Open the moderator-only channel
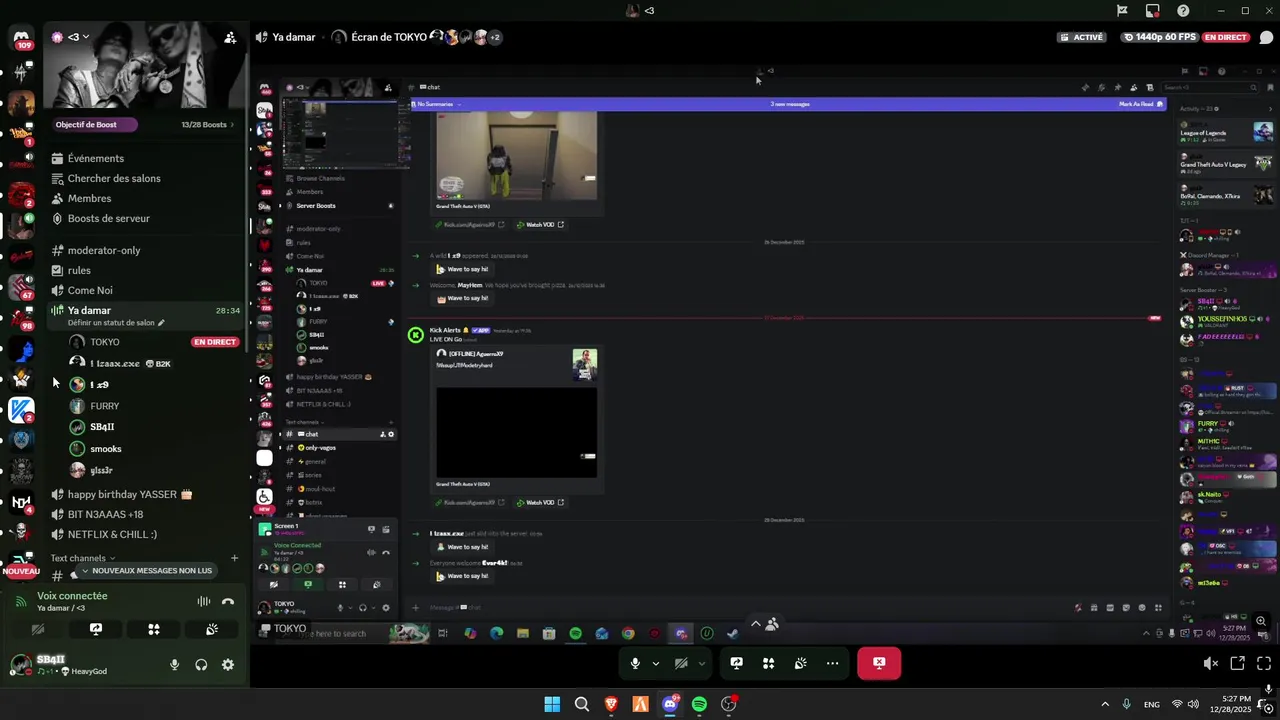 coord(104,250)
